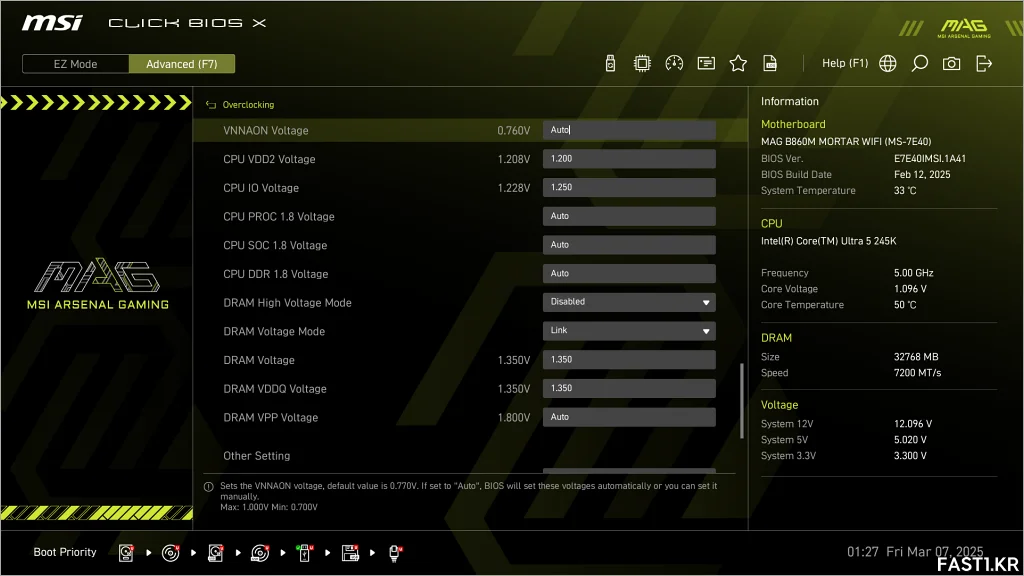This screenshot has width=1024, height=576.
Task: Click the MSI logo
Action: click(x=52, y=23)
